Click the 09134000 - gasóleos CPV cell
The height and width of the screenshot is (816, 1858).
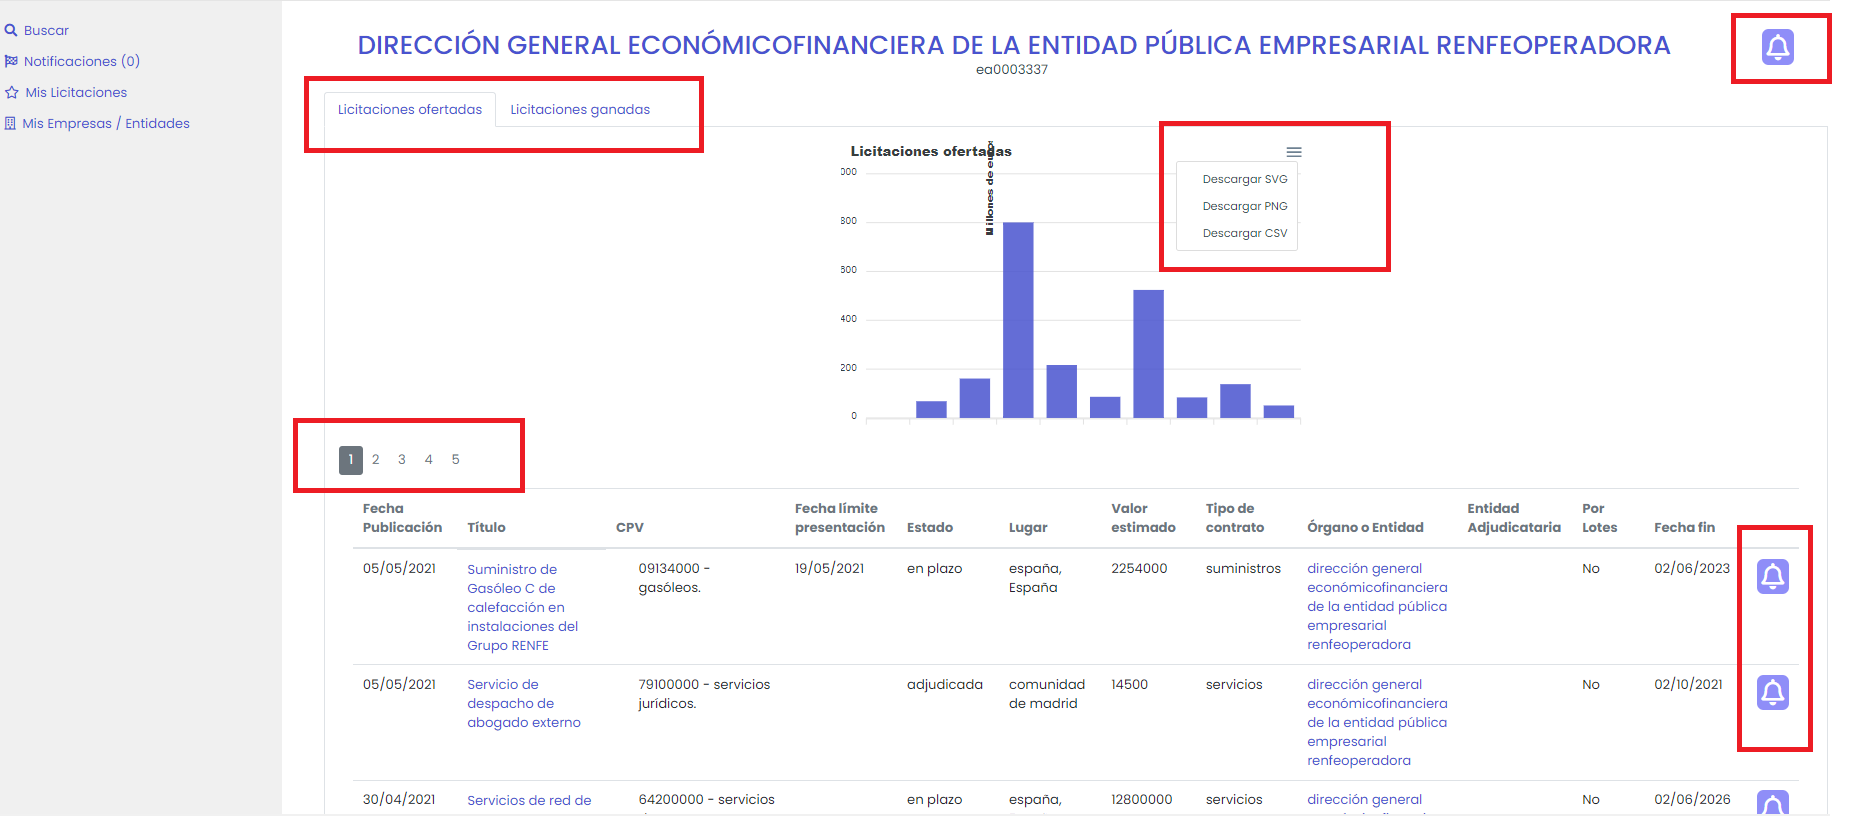[674, 578]
